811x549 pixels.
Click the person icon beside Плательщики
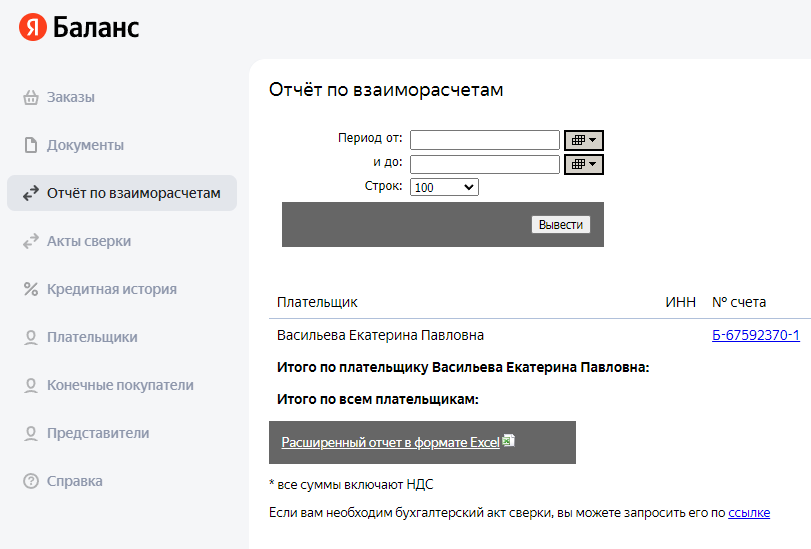coord(30,338)
